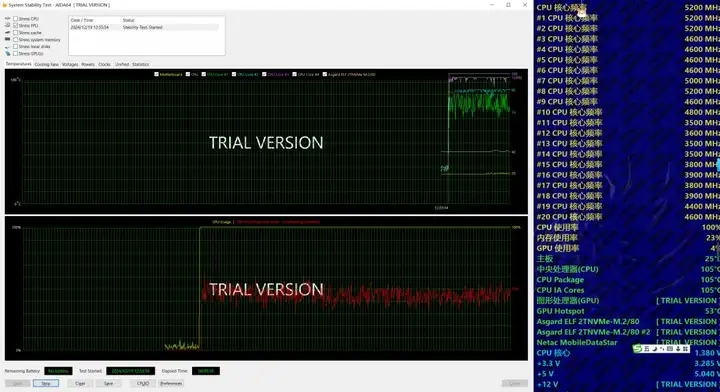Click the cache stress icon
720x392 pixels.
[7, 33]
